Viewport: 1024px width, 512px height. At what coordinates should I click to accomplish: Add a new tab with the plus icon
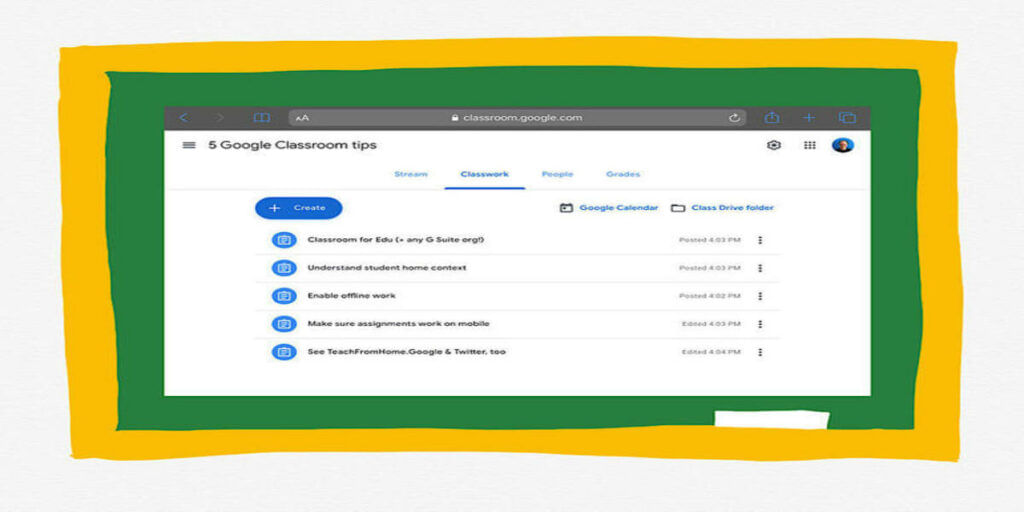click(x=809, y=118)
